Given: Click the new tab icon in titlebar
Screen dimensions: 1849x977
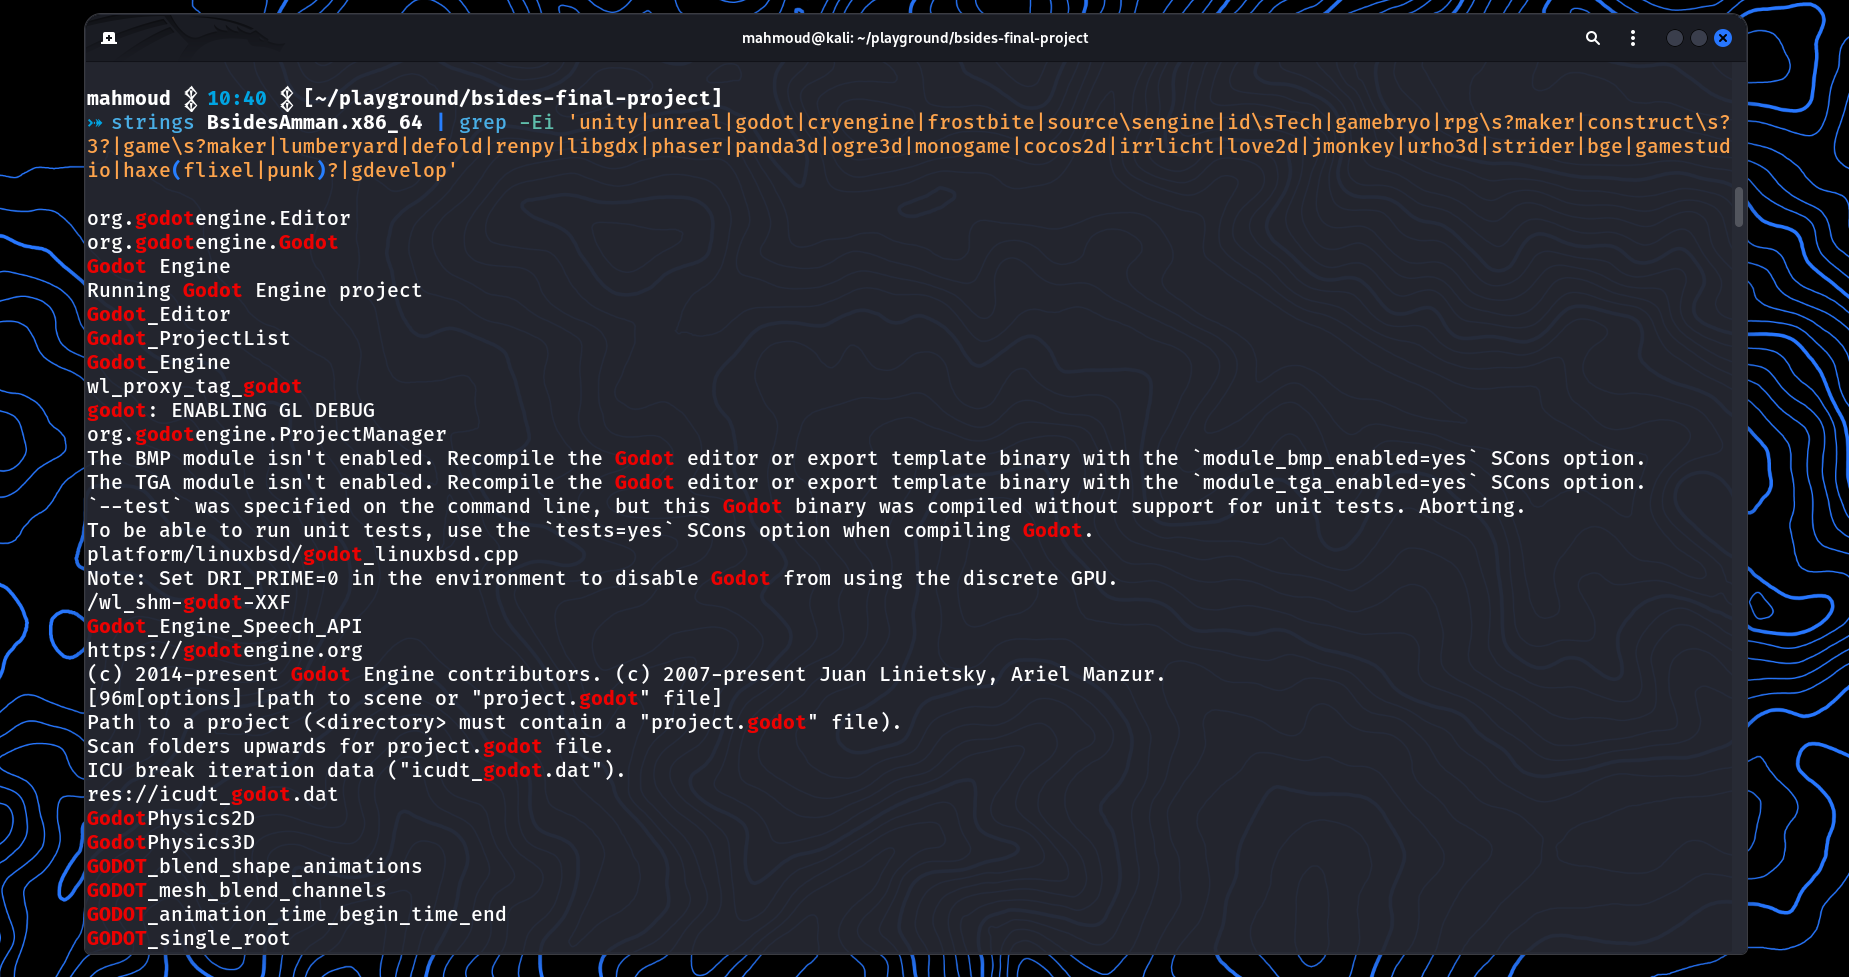Looking at the screenshot, I should pos(109,38).
